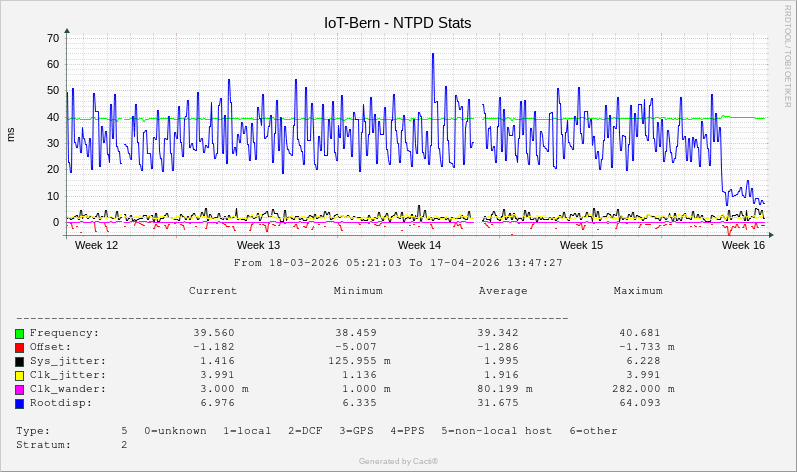Click the Current column header
The image size is (797, 472).
tap(213, 291)
